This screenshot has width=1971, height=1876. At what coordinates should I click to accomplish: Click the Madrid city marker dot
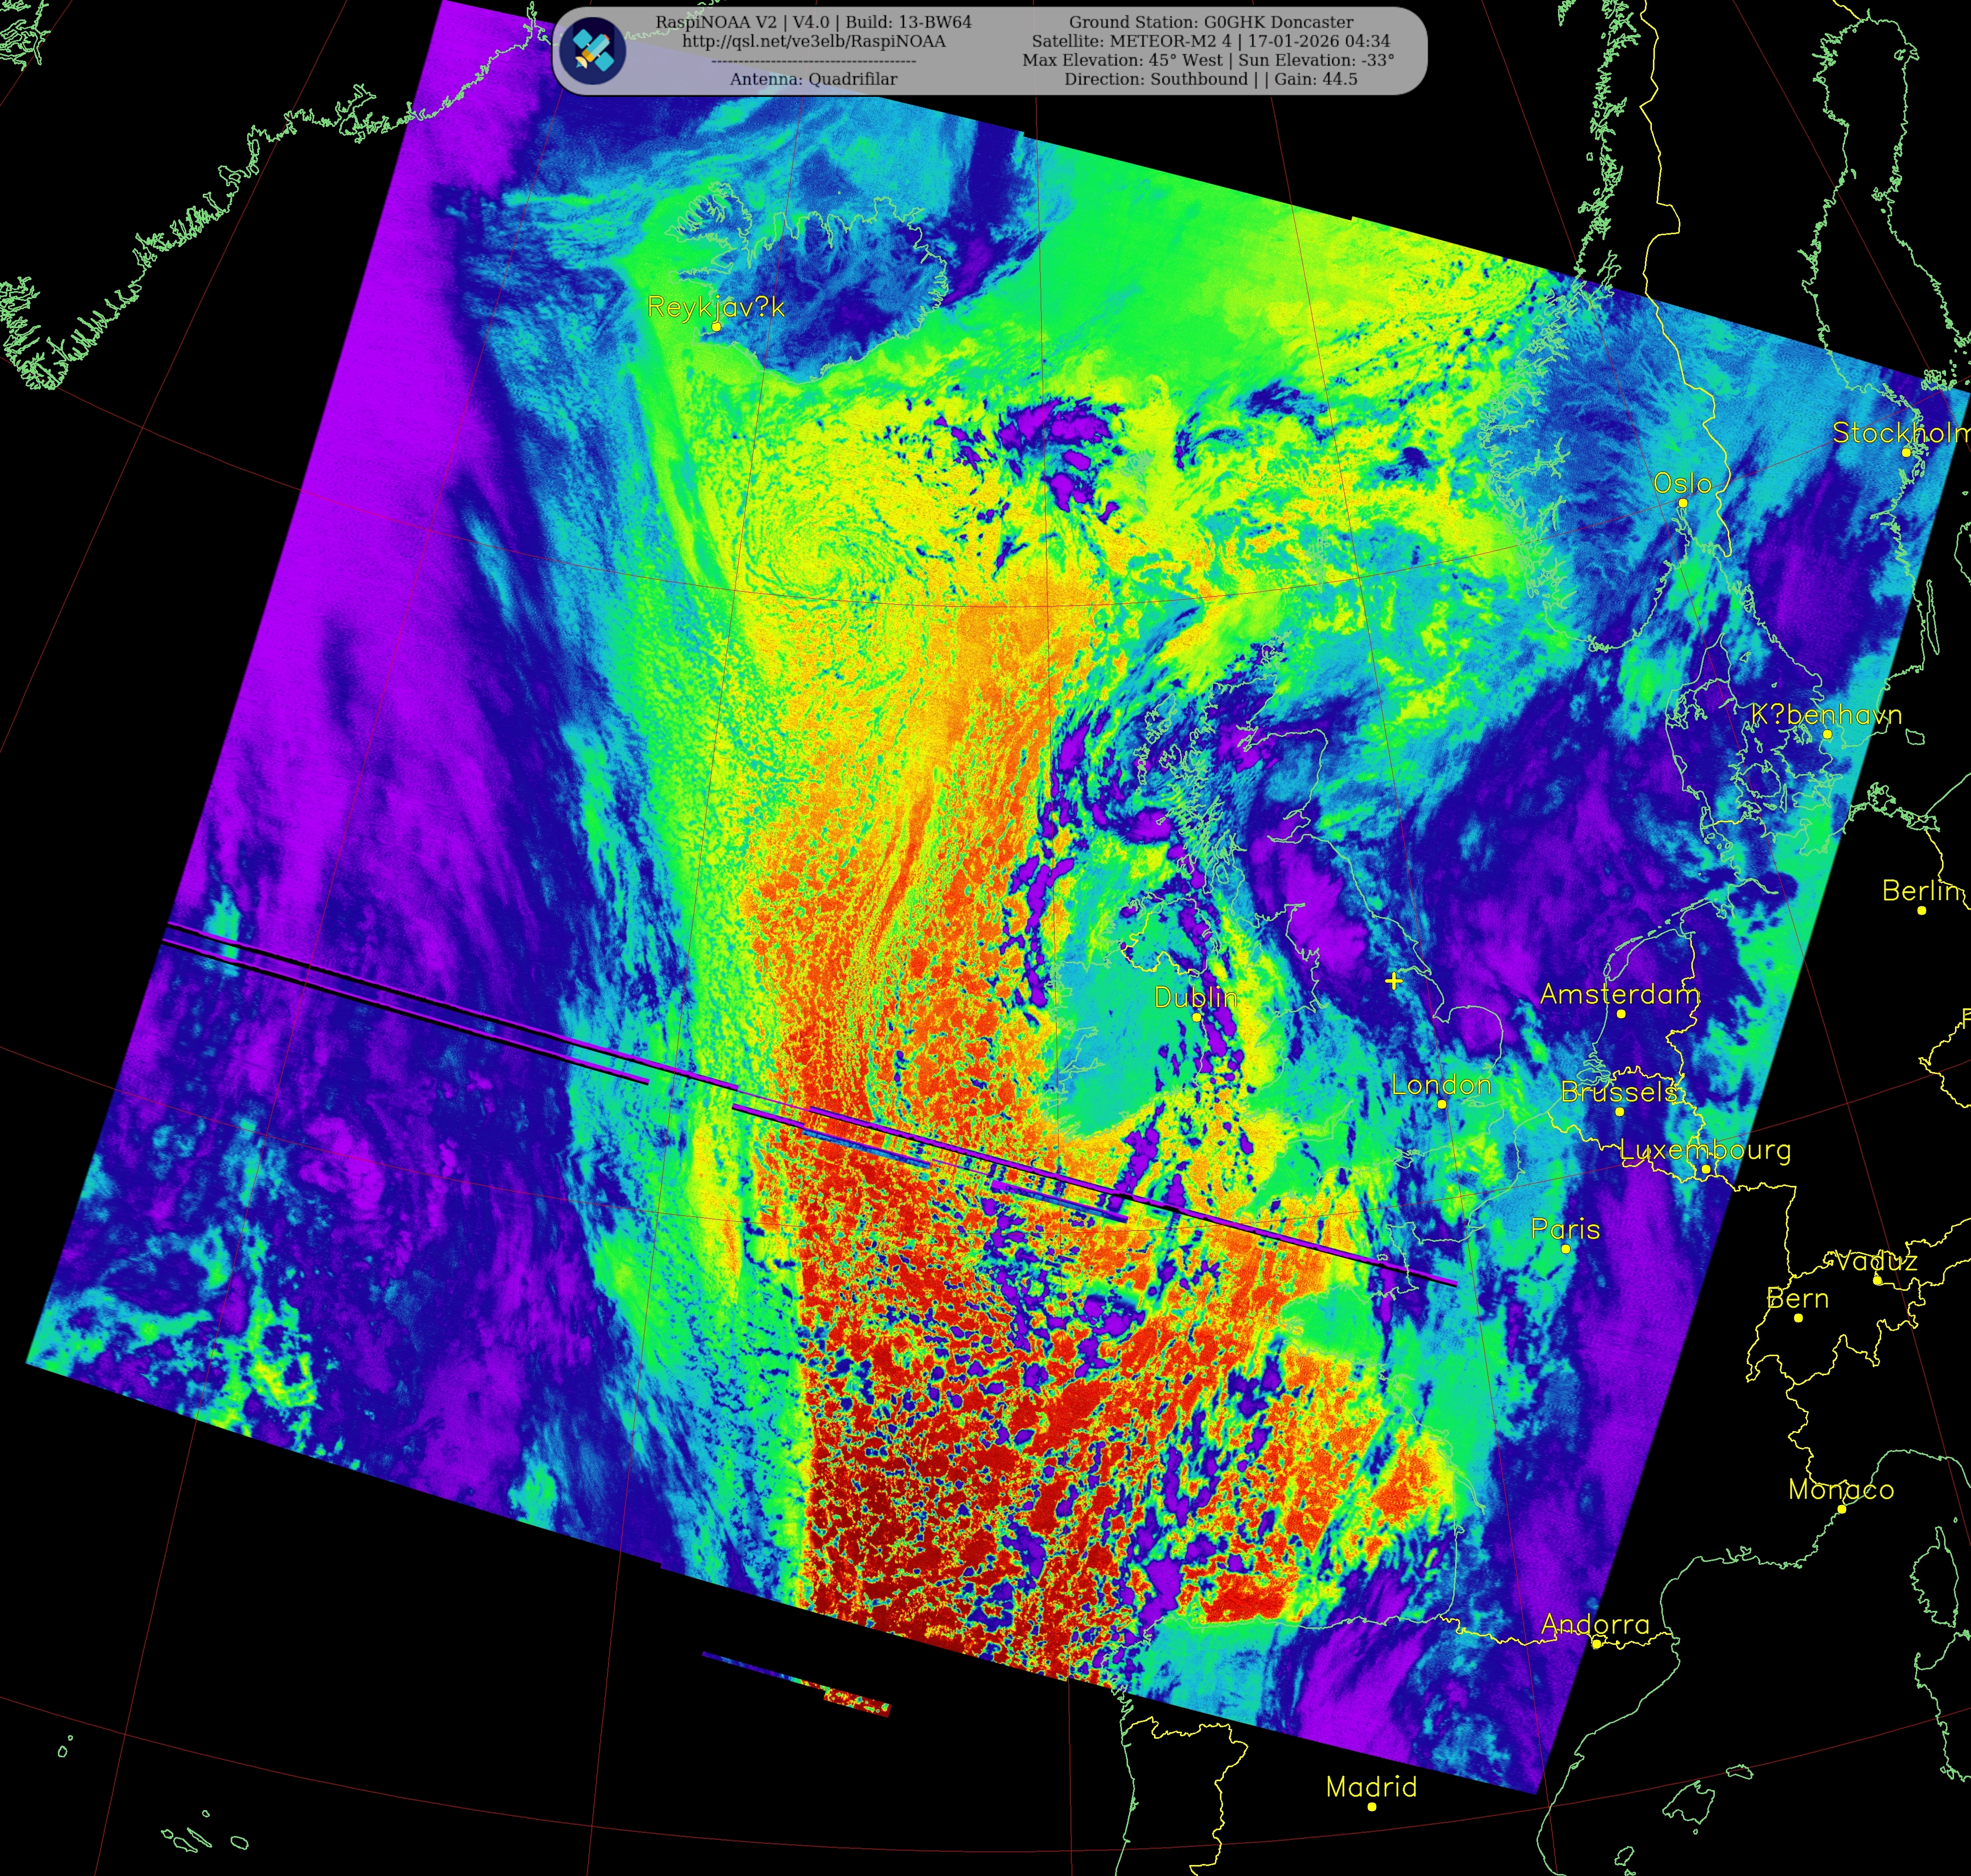1371,1807
